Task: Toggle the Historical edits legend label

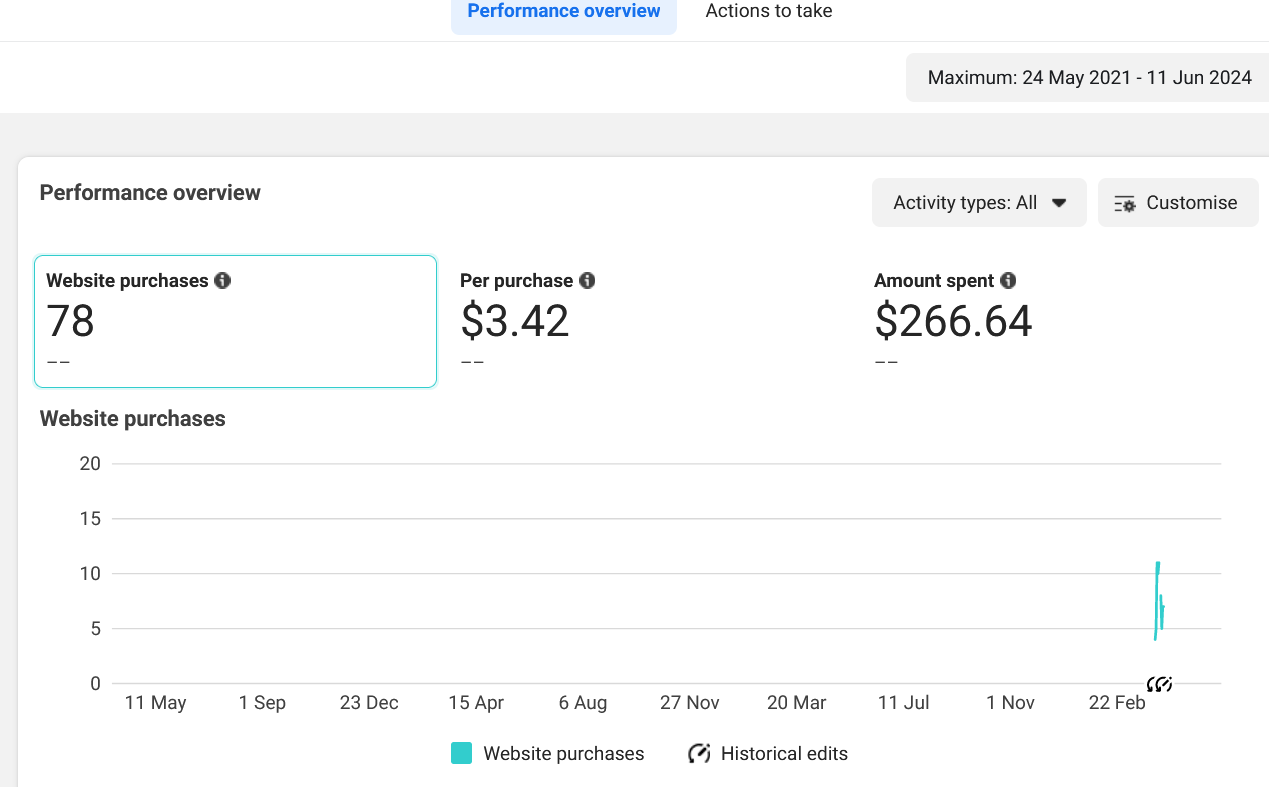Action: pos(784,754)
